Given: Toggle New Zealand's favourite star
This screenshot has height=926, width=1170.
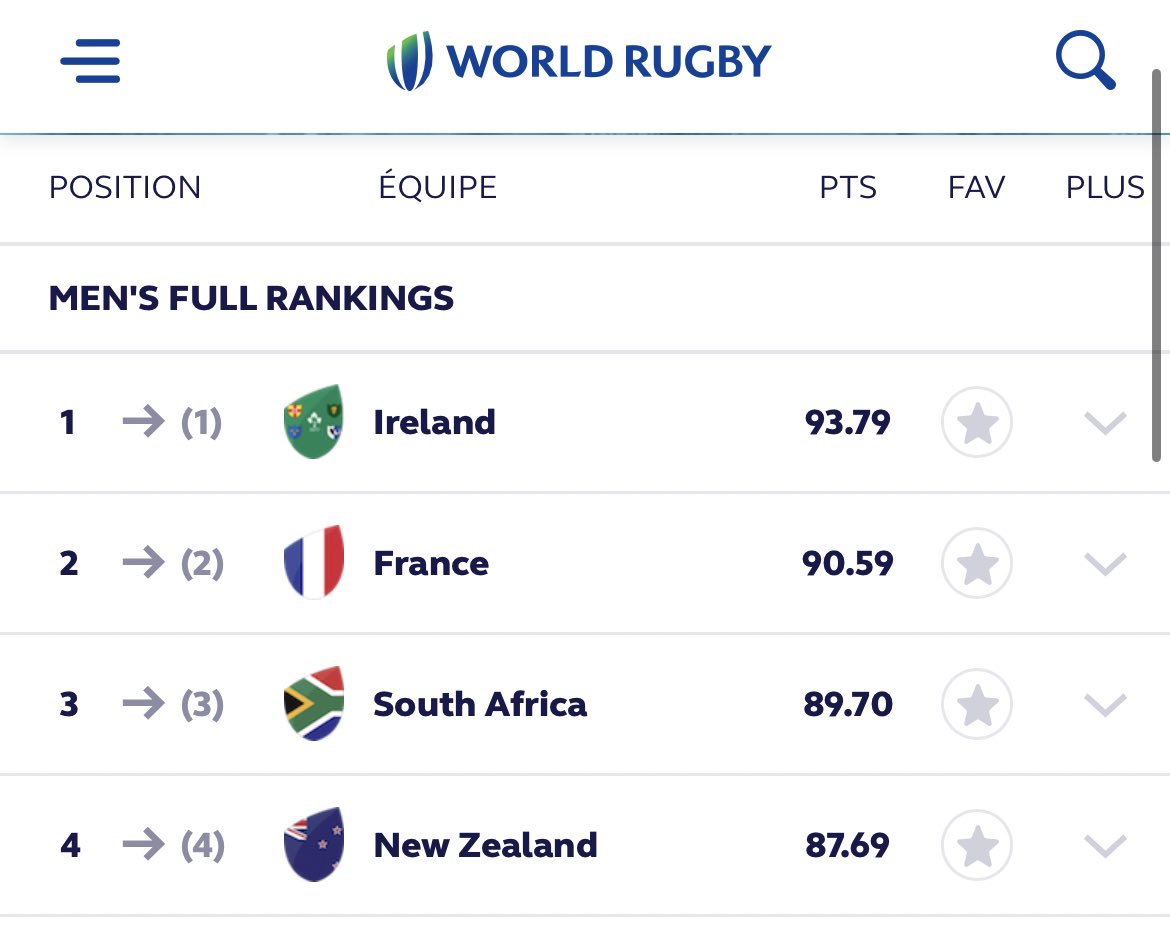Looking at the screenshot, I should coord(977,845).
